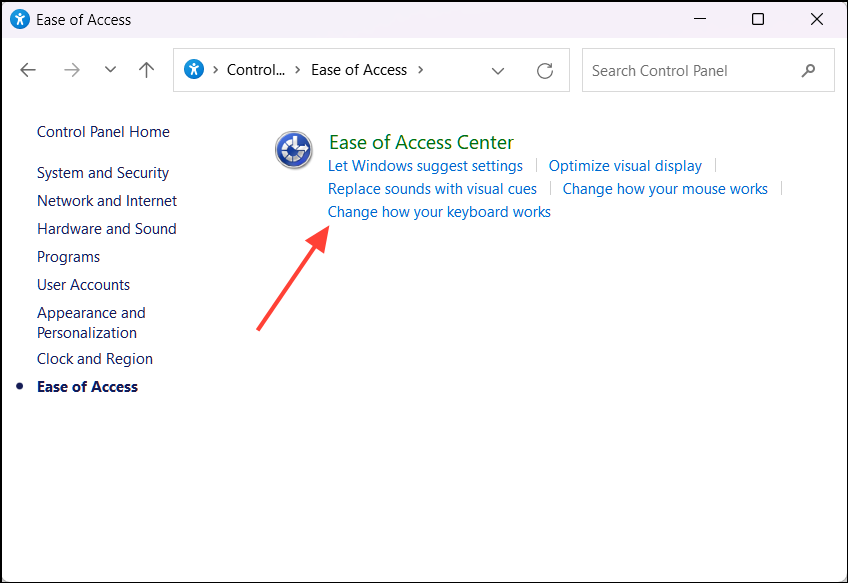
Task: Click the Ease of Access title bar icon
Action: 19,19
